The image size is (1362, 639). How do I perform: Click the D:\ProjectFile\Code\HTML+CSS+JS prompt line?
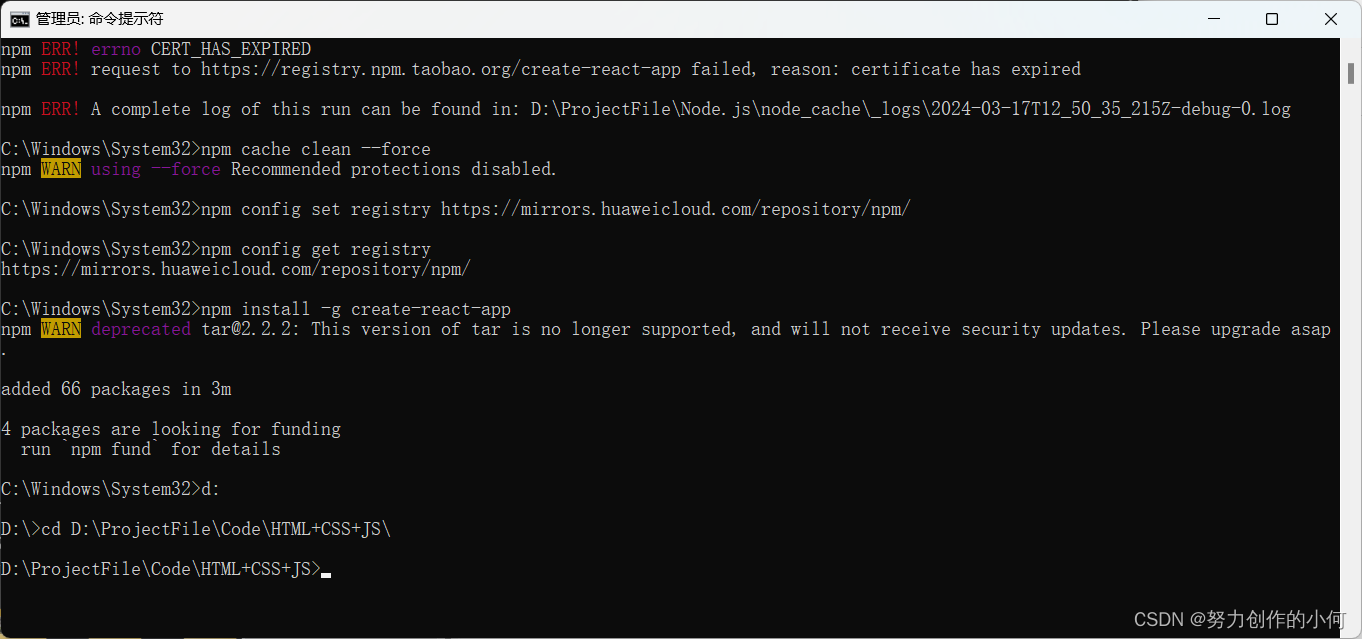click(160, 568)
